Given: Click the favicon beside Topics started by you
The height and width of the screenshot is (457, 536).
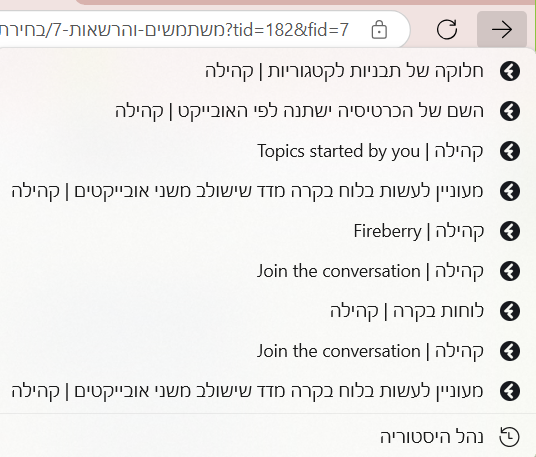Looking at the screenshot, I should click(x=510, y=151).
